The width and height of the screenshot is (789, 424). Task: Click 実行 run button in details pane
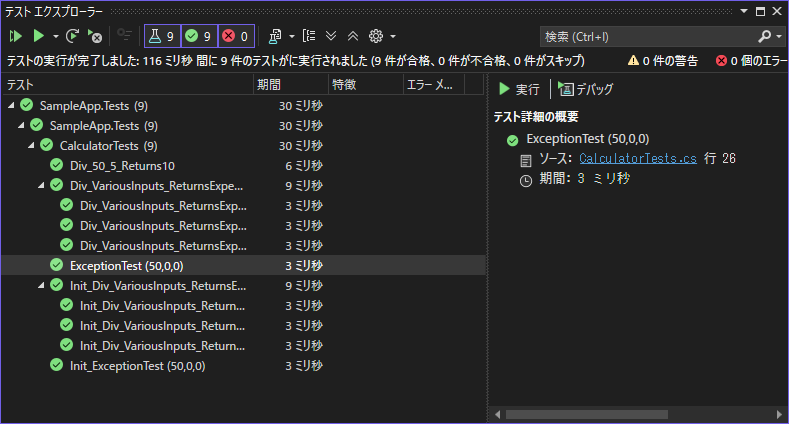click(519, 89)
